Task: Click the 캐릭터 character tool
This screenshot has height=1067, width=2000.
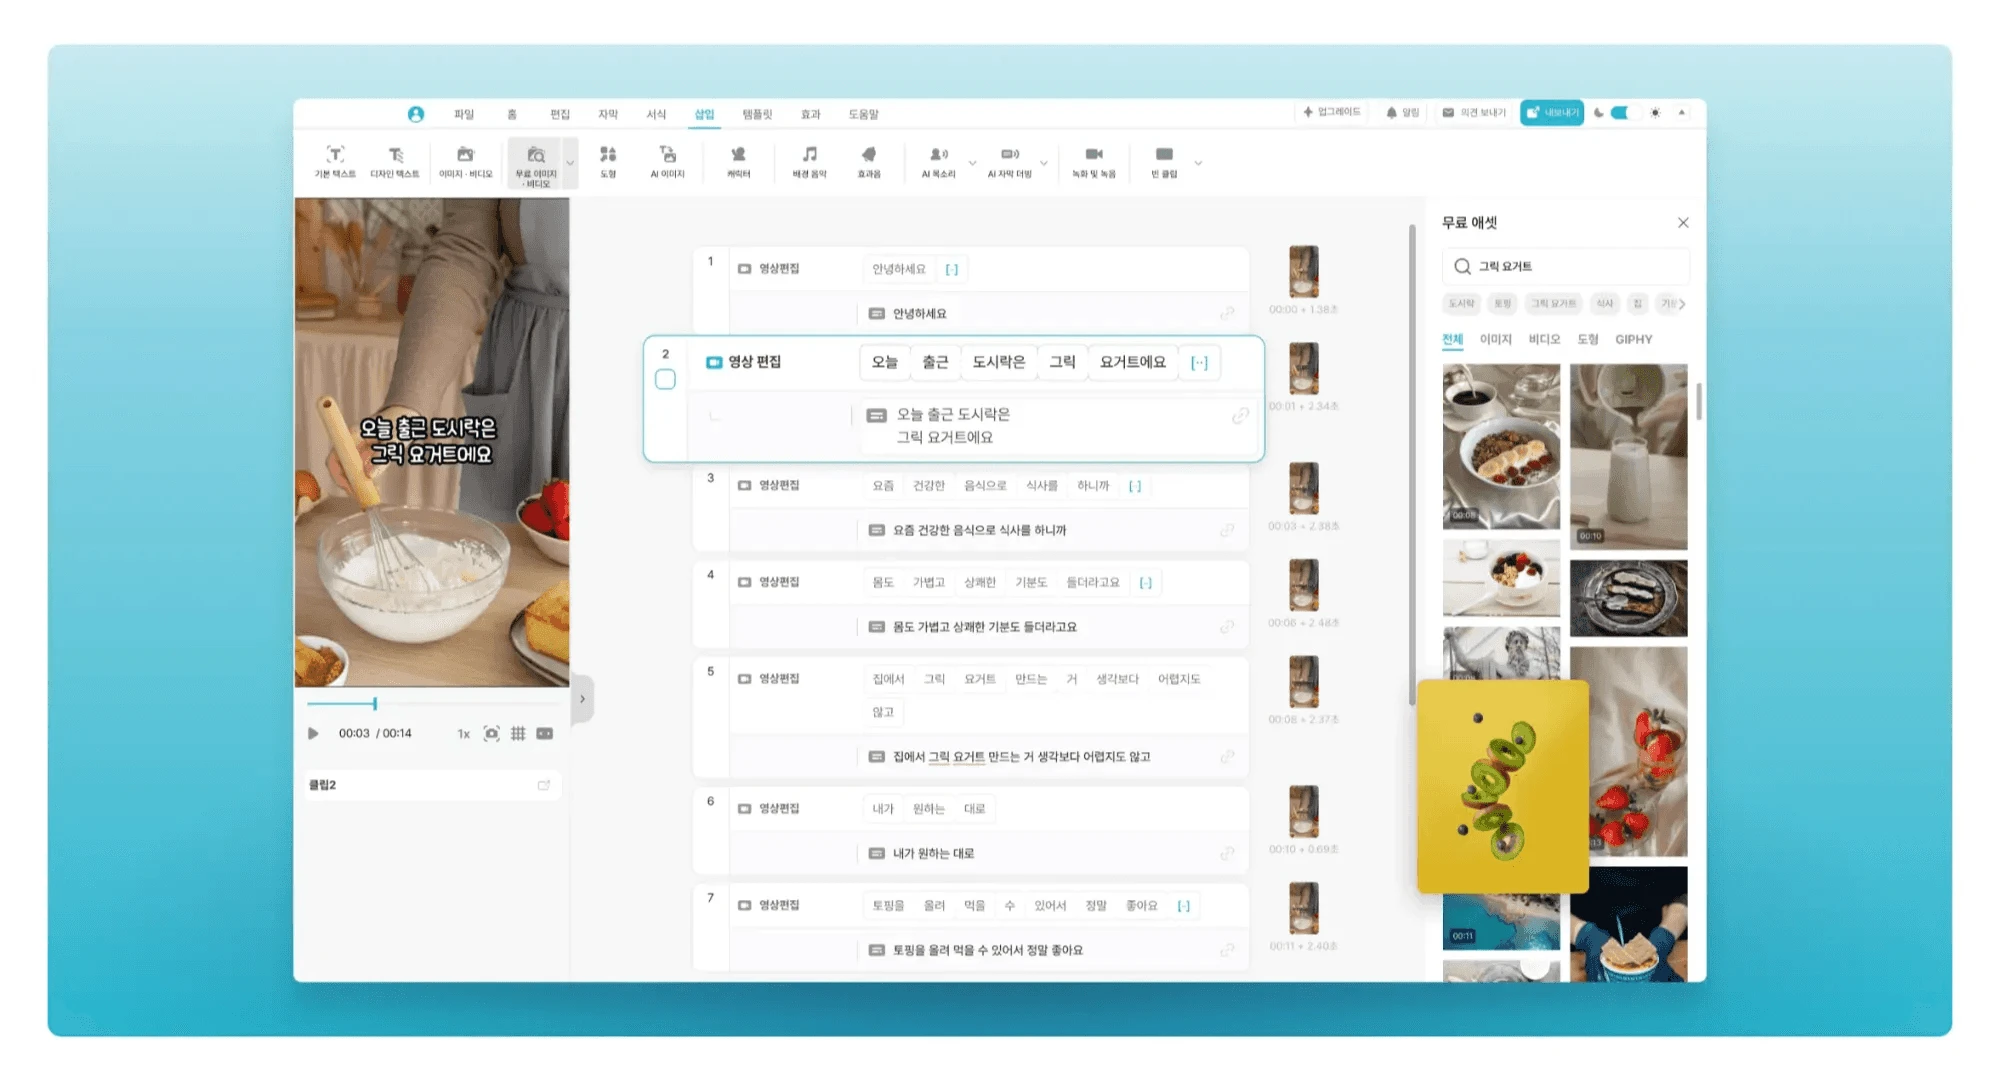Action: coord(738,161)
